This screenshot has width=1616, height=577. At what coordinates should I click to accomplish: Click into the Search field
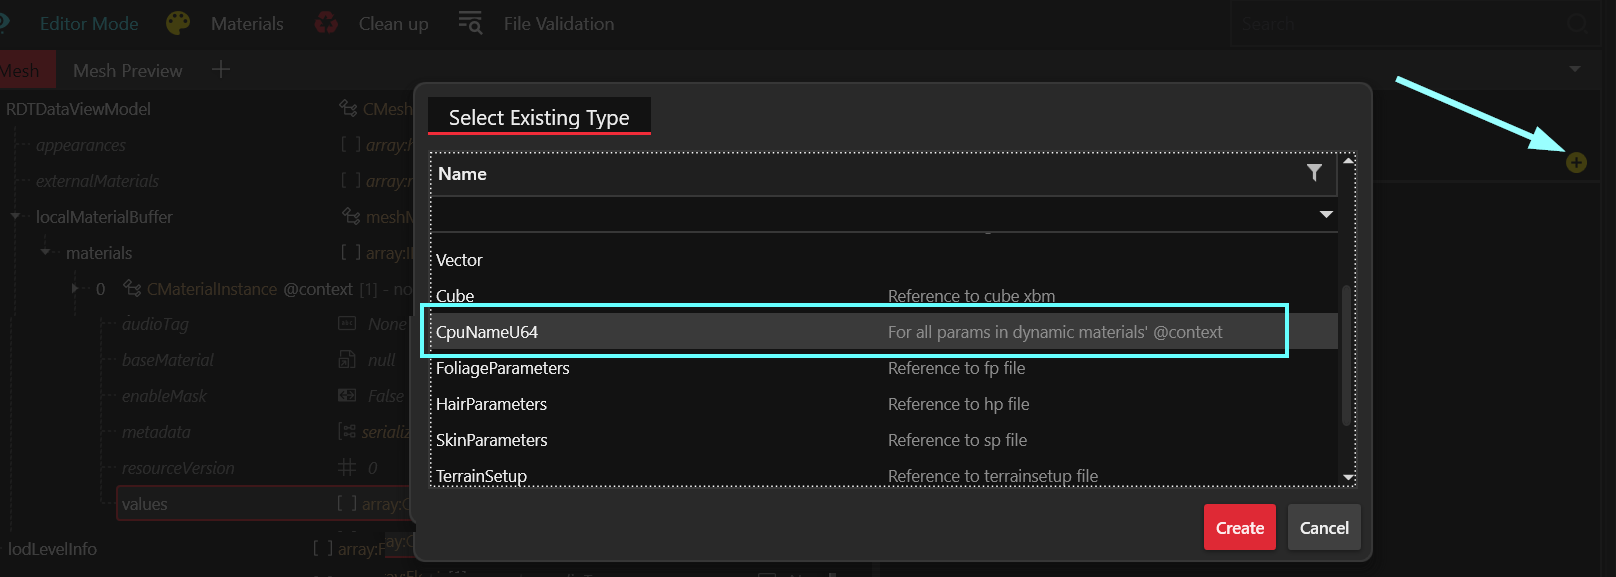click(1400, 24)
